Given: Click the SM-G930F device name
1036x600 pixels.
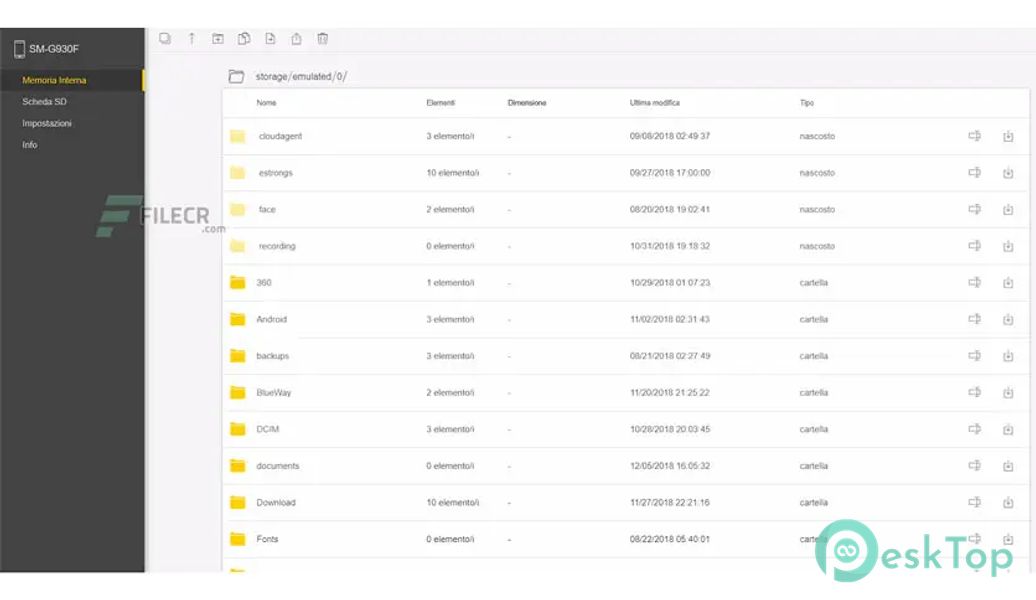Looking at the screenshot, I should point(54,49).
